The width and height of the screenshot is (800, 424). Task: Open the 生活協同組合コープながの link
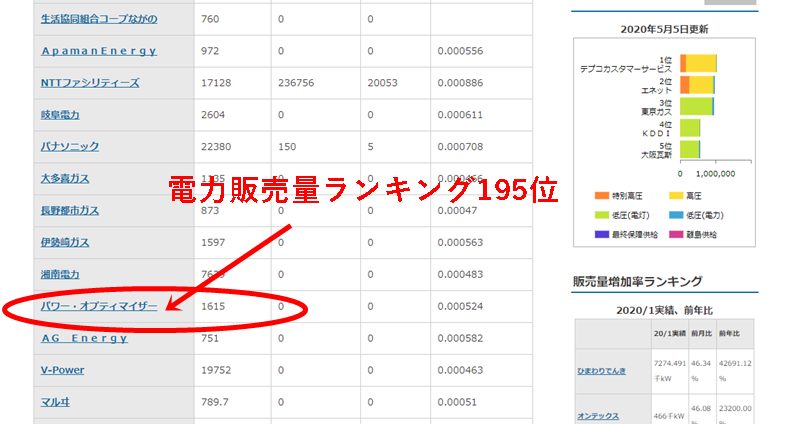click(x=99, y=19)
